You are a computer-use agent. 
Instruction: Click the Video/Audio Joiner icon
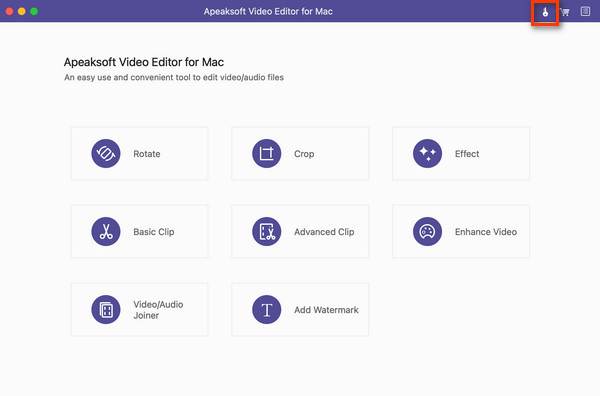pyautogui.click(x=106, y=310)
